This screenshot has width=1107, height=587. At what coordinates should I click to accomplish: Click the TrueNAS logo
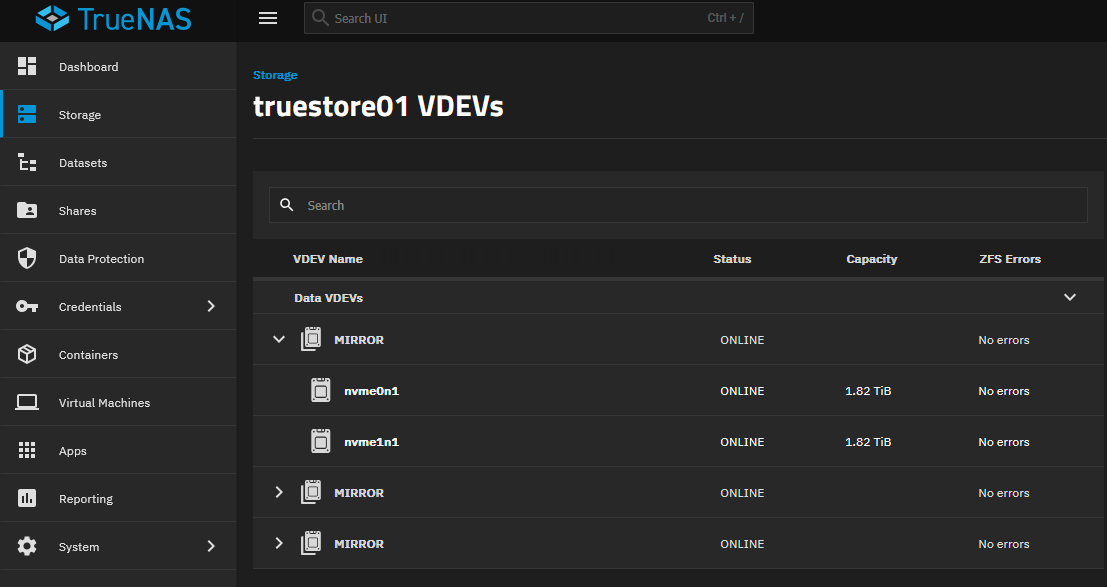114,18
